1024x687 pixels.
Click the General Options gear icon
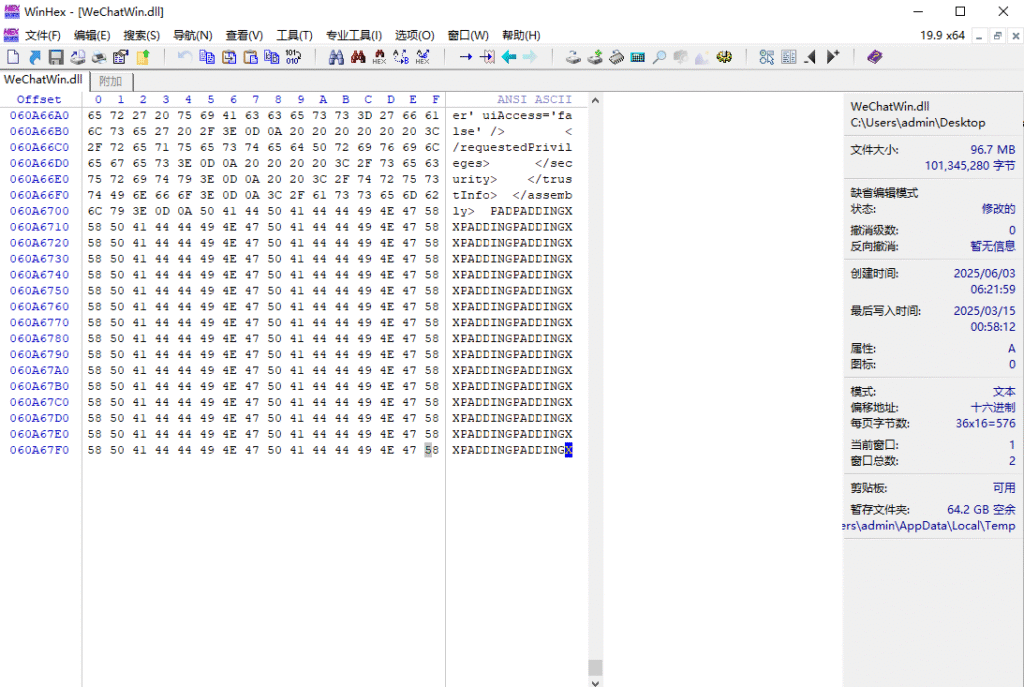(x=724, y=57)
